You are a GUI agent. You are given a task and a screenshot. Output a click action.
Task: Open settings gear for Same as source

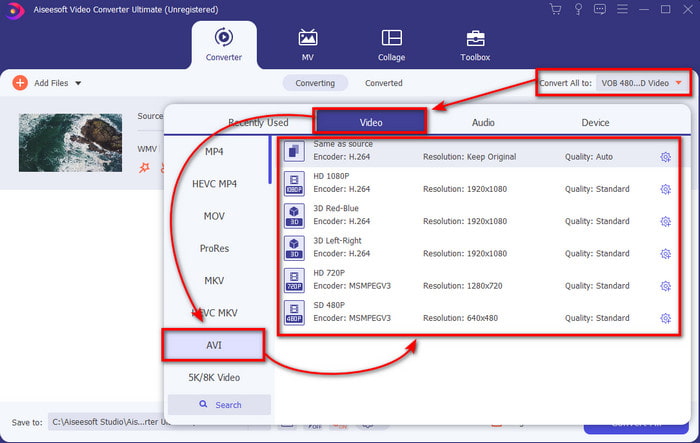[665, 157]
